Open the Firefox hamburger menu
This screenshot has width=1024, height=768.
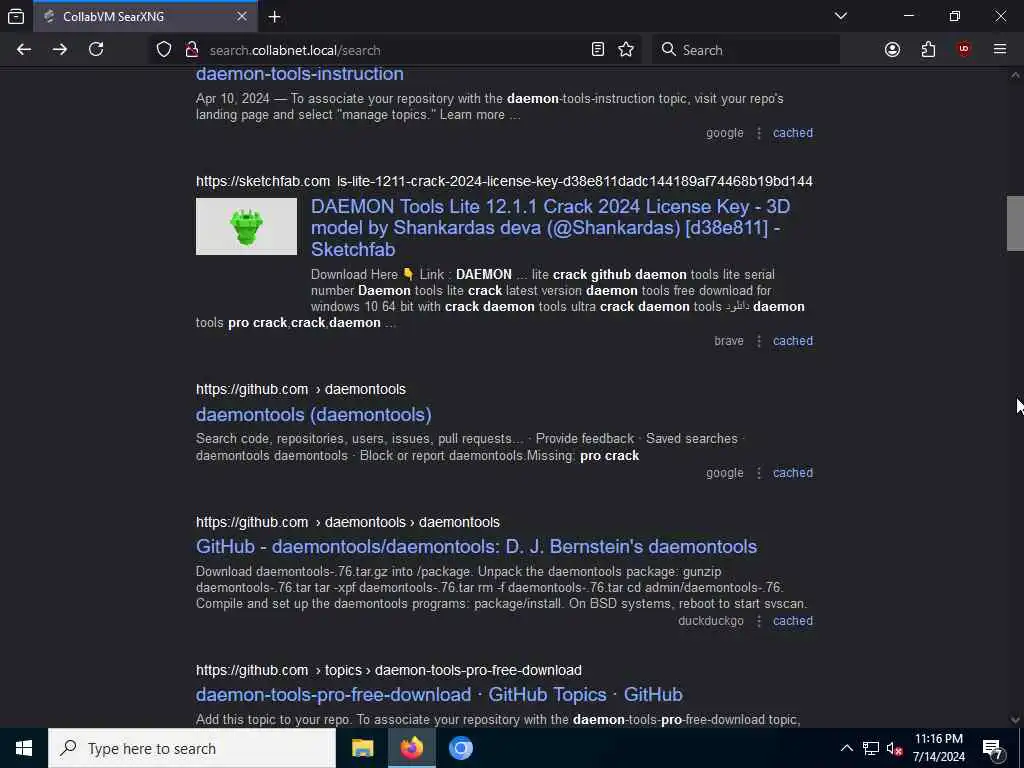tap(1000, 49)
